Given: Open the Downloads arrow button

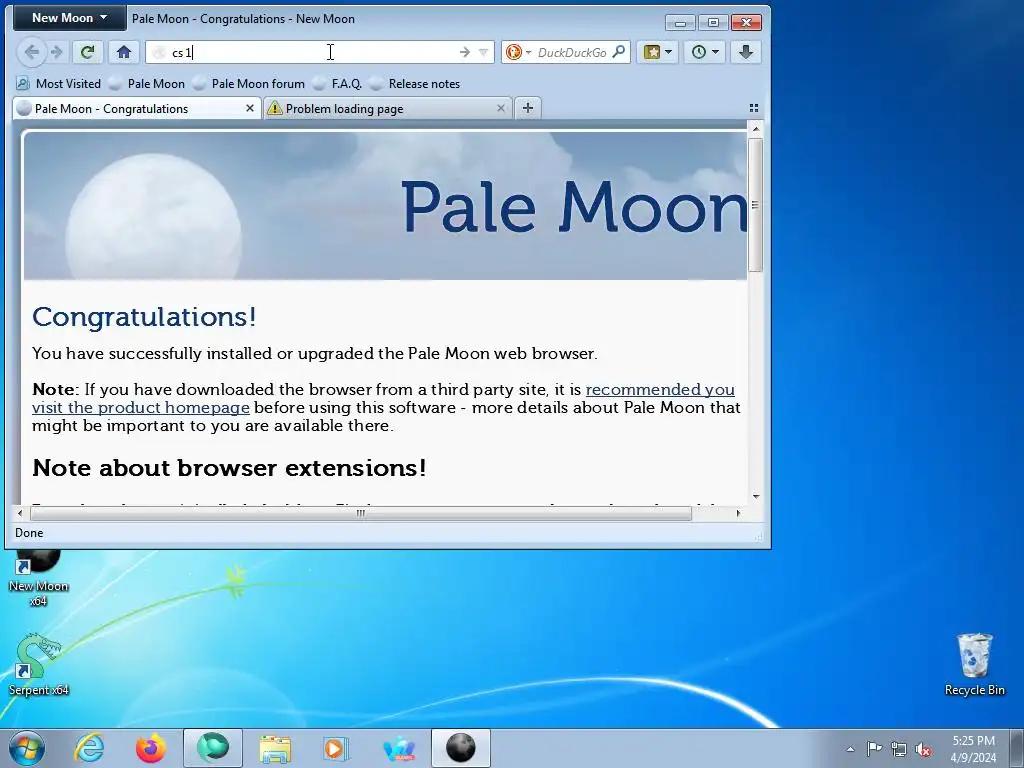Looking at the screenshot, I should click(x=746, y=52).
